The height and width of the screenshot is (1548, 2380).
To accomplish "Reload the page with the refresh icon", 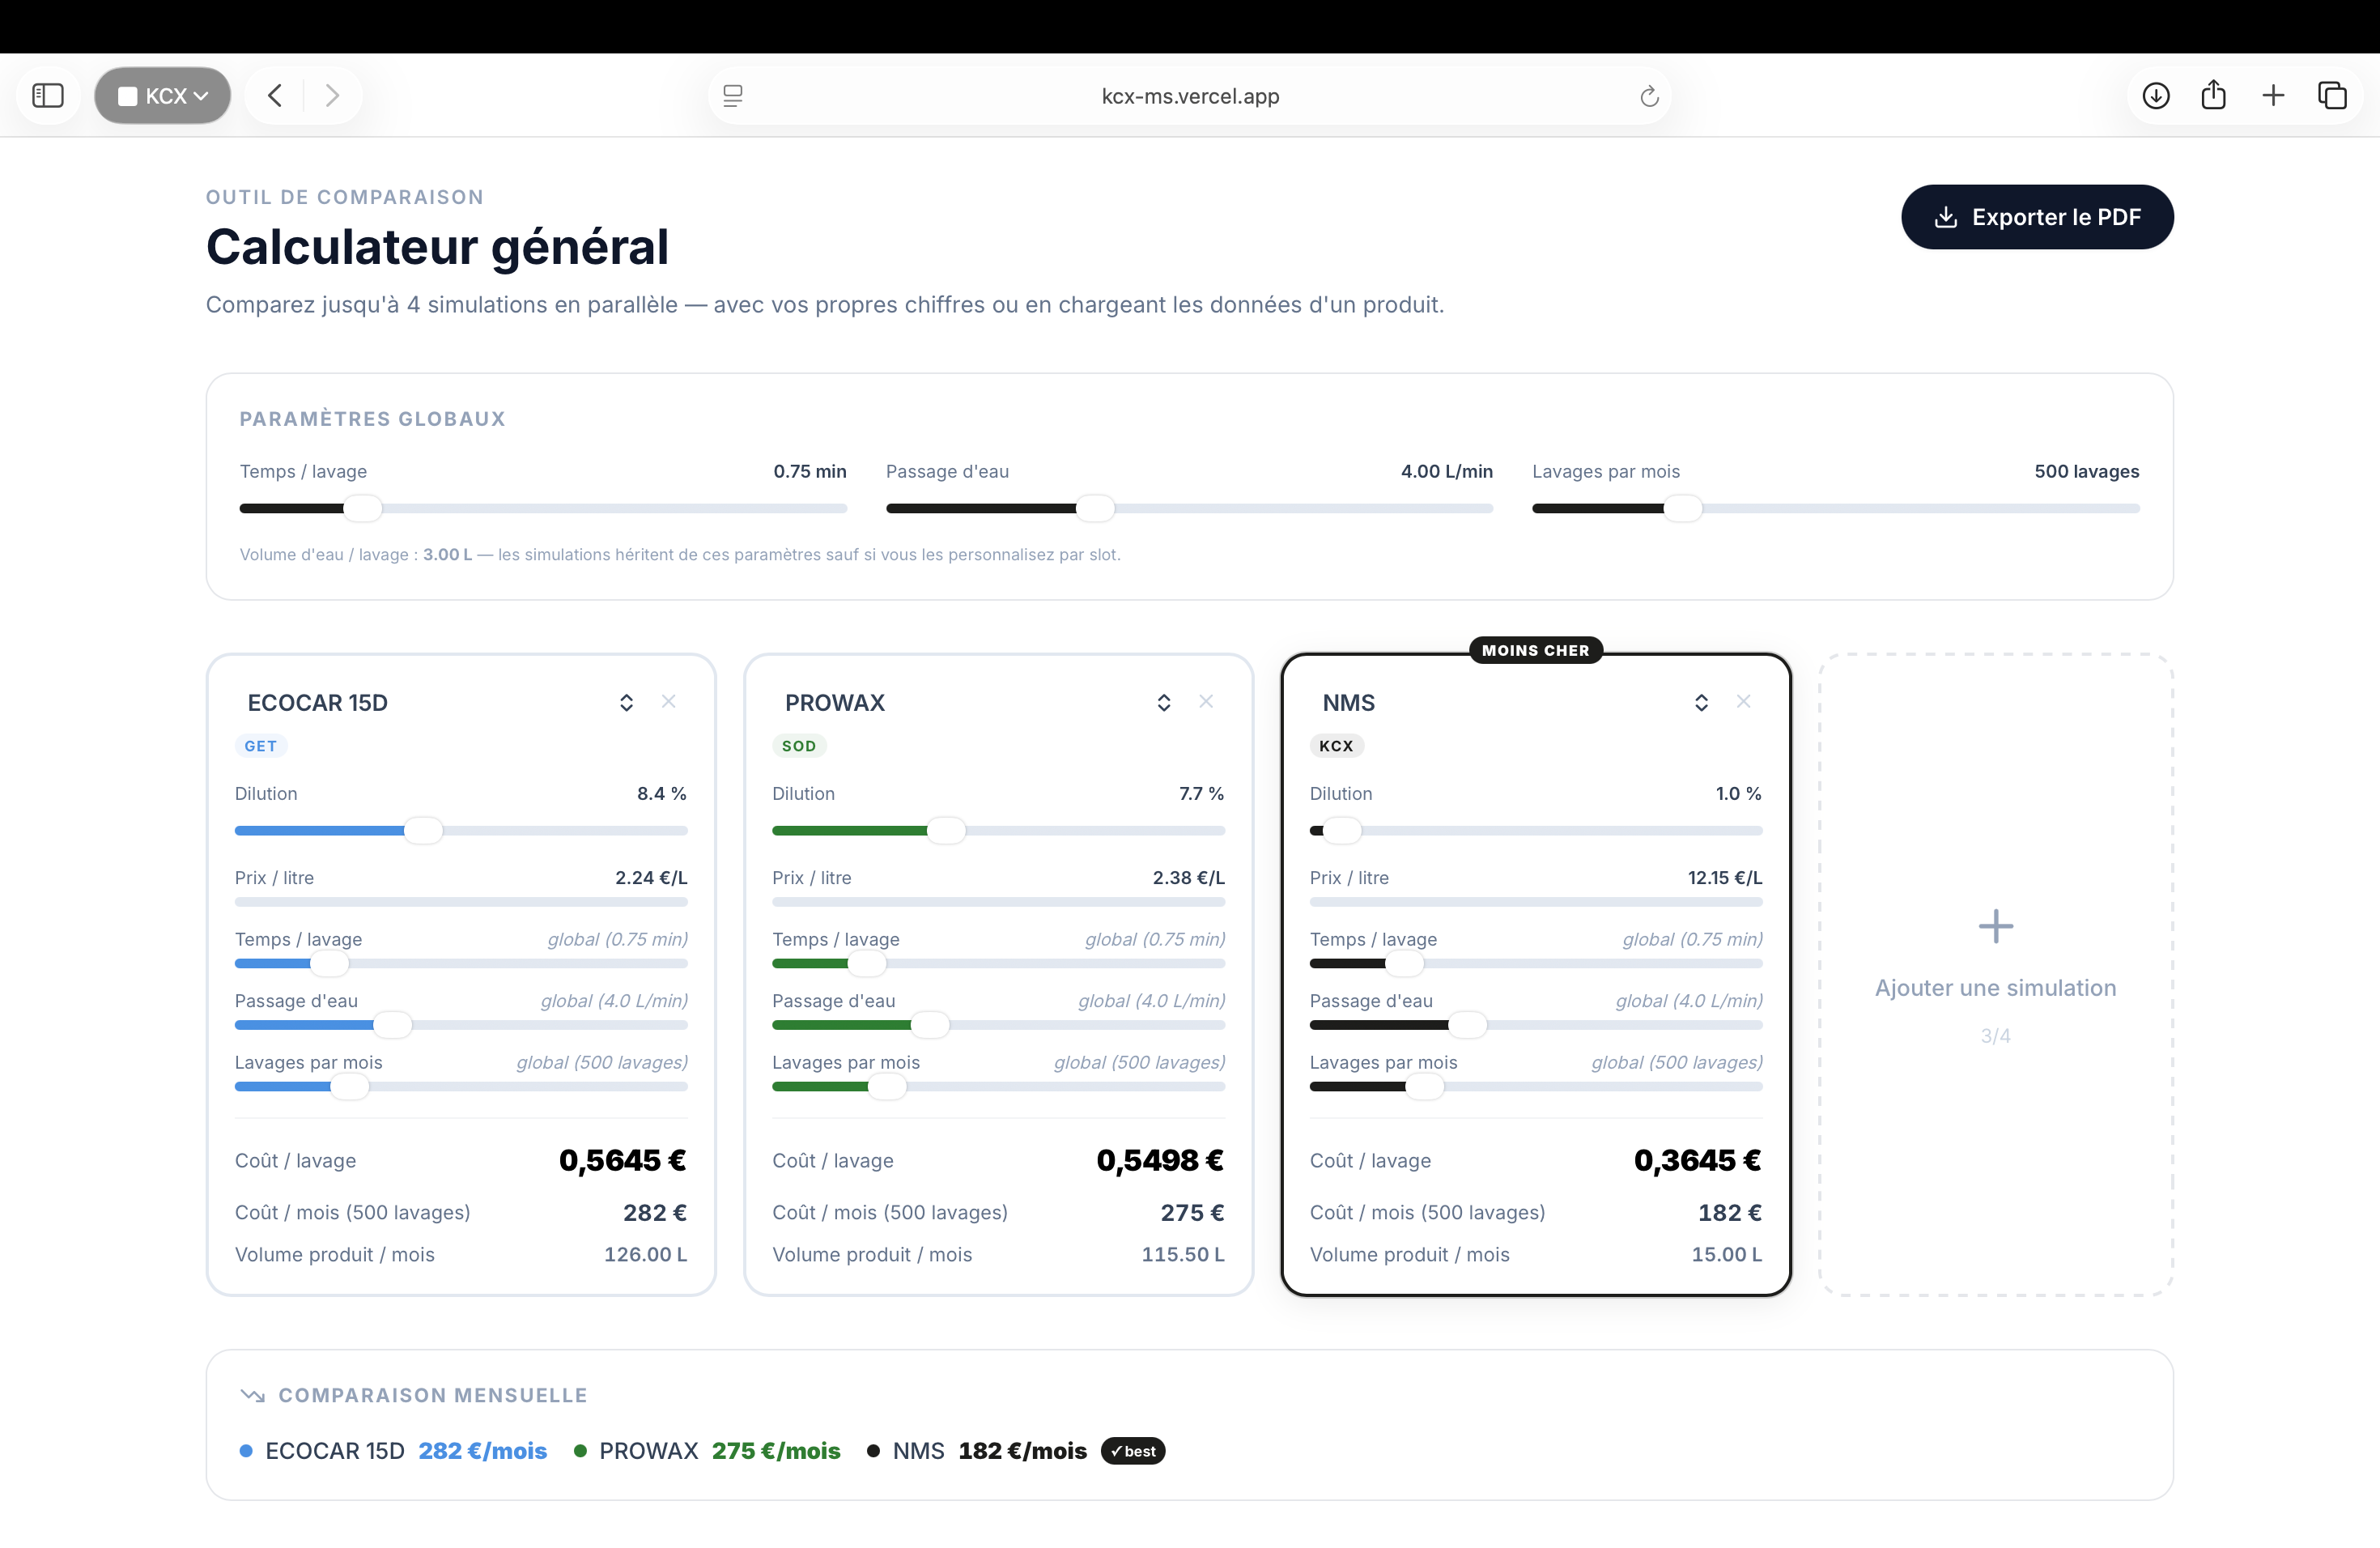I will pos(1649,96).
